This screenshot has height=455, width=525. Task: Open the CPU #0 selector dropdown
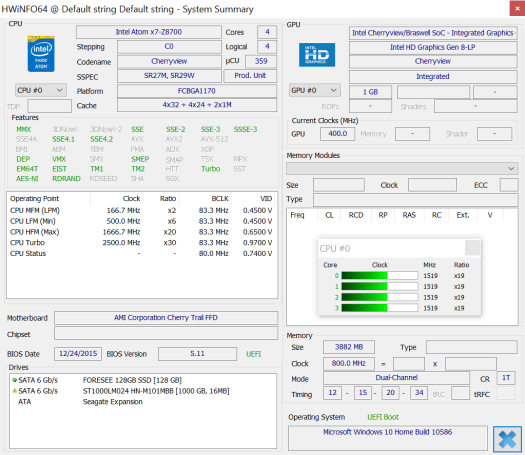(x=41, y=90)
